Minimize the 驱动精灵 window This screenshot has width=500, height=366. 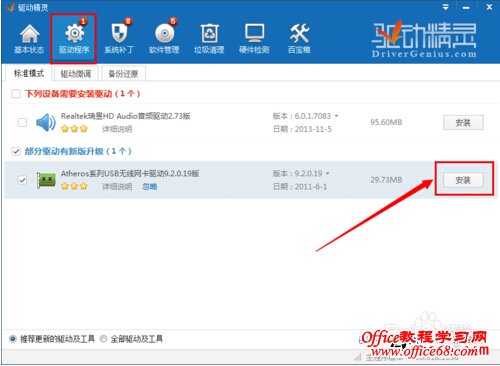(x=466, y=7)
